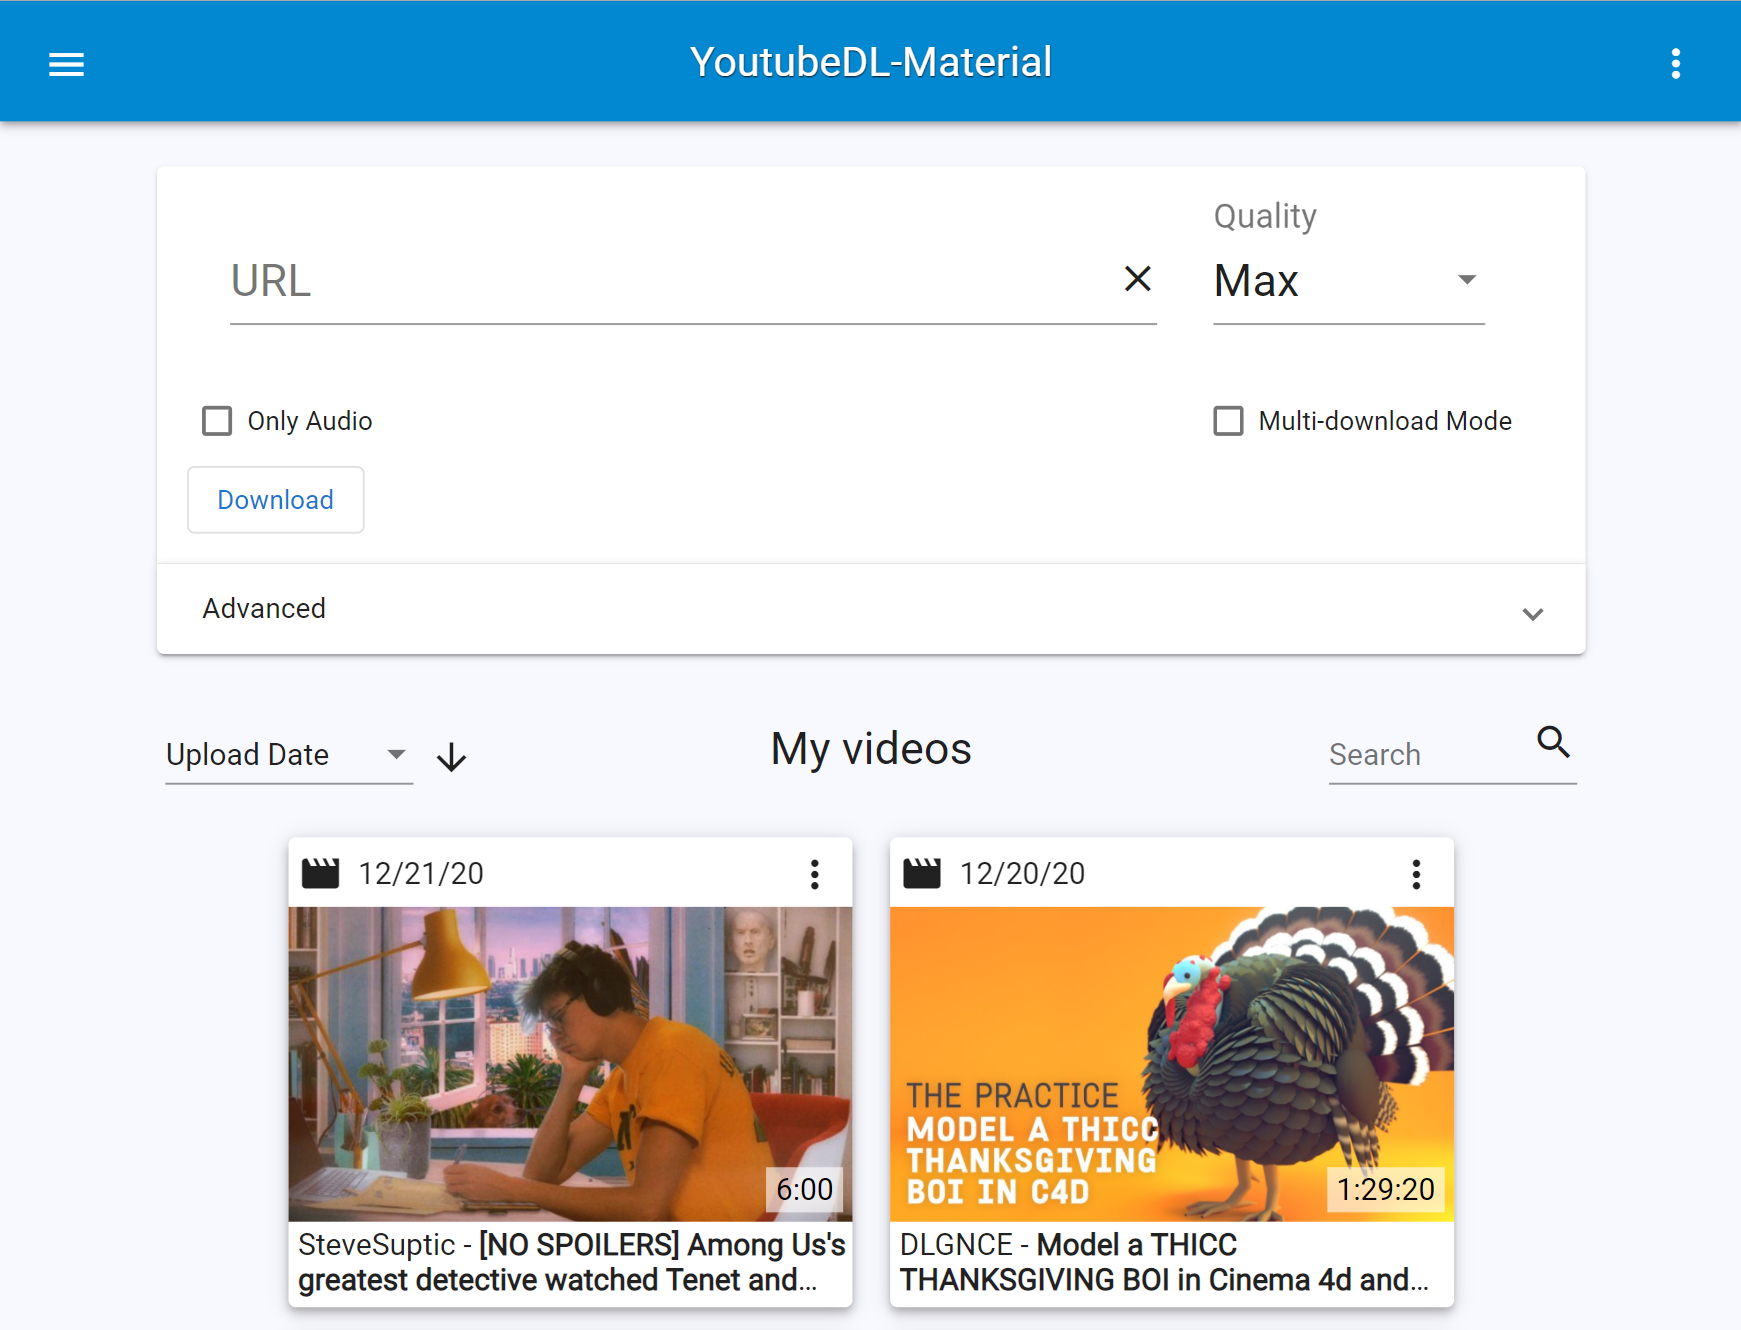Open the Upload Date sort dropdown
This screenshot has width=1741, height=1330.
click(289, 755)
